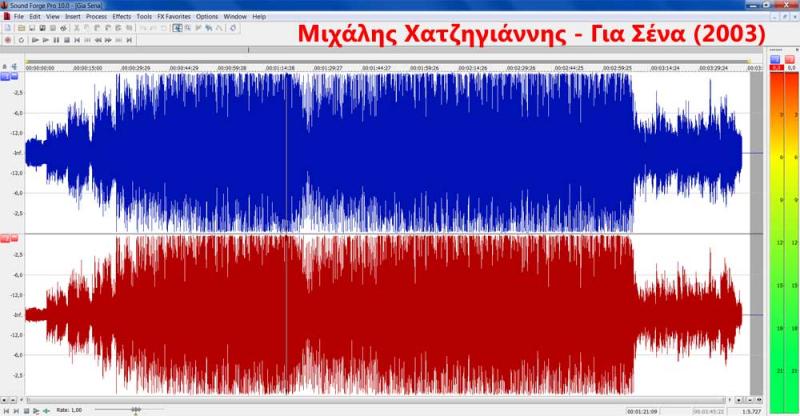Click Forward in transport toolbar
800x416 pixels.
[108, 40]
